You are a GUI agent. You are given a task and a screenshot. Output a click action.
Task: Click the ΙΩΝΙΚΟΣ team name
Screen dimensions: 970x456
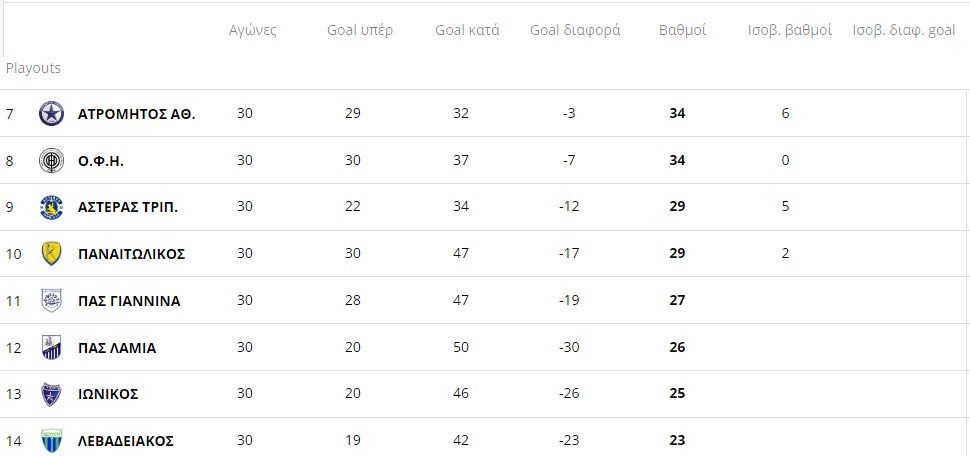(108, 394)
